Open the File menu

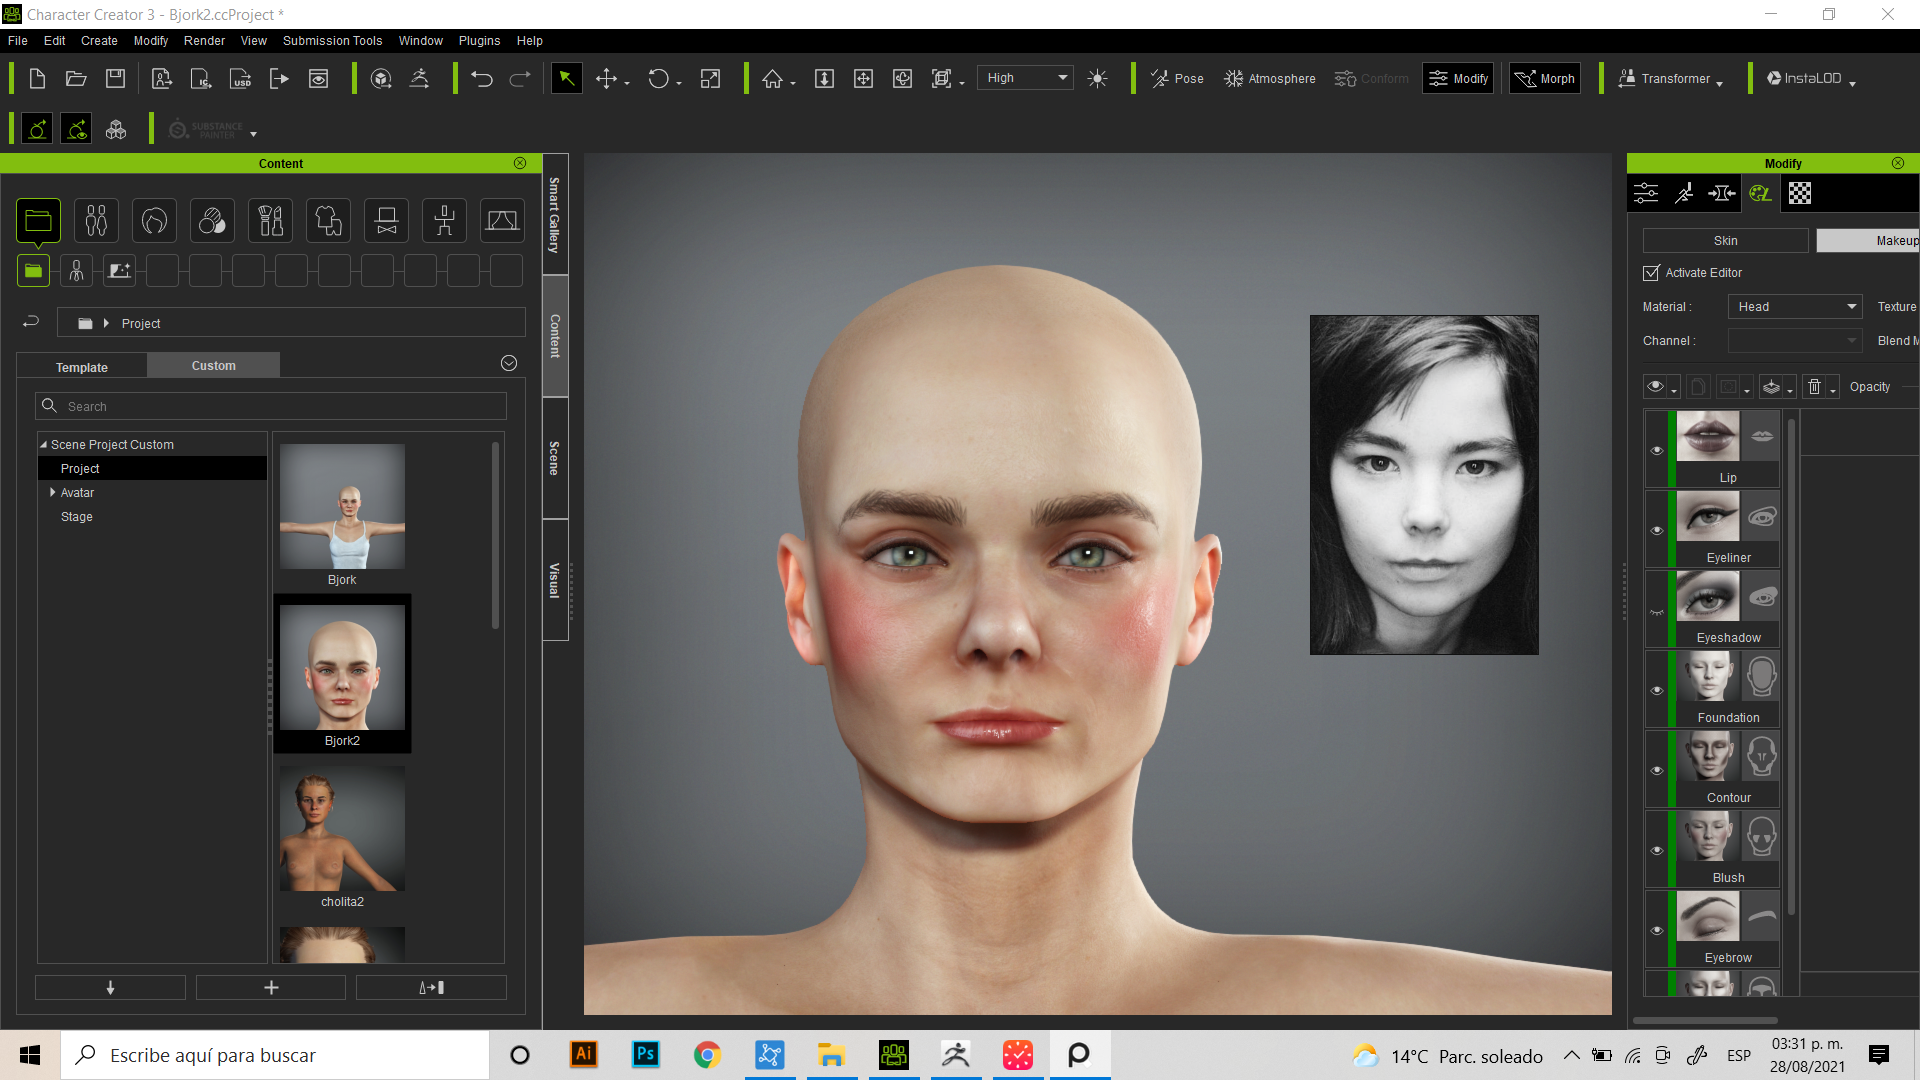coord(18,41)
